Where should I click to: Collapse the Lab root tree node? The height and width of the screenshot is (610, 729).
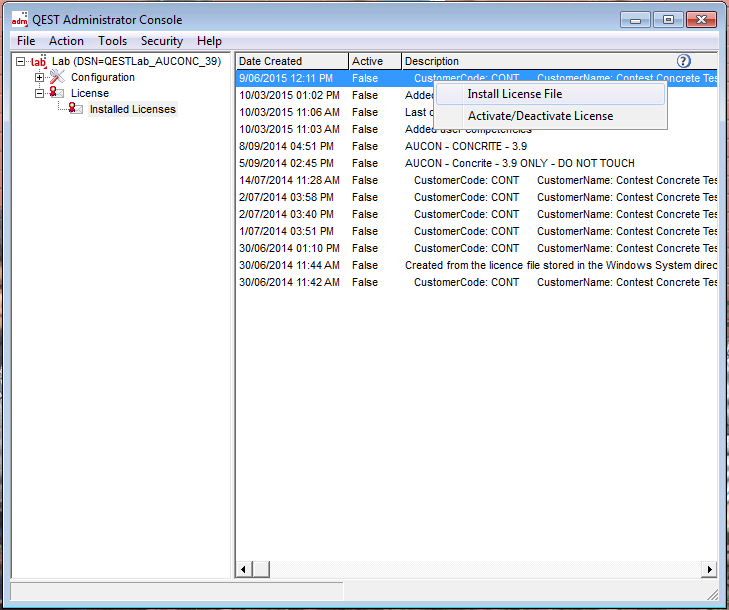tap(21, 61)
